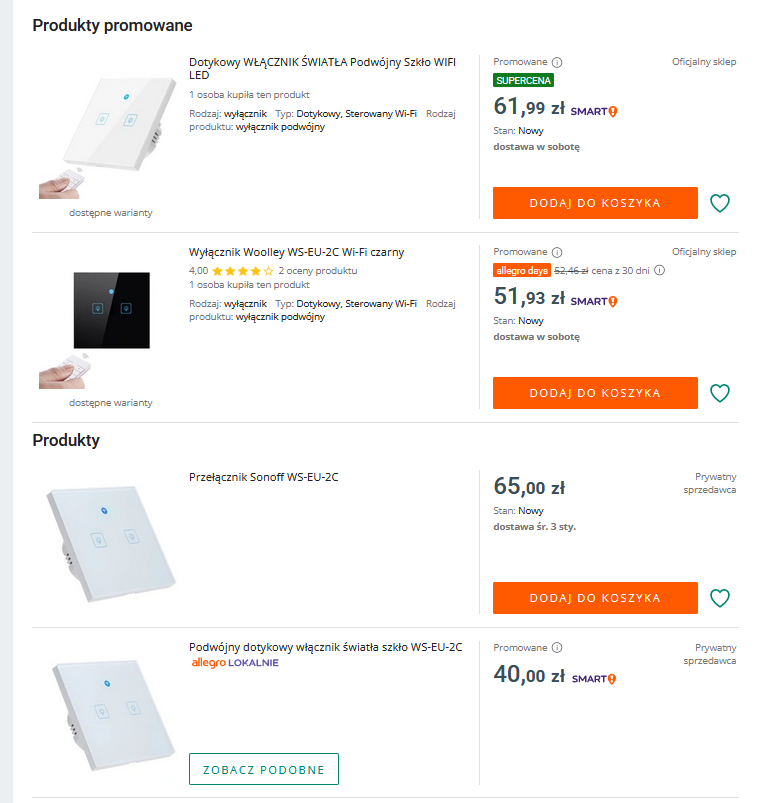Click Smart badge next to 61,99 zł price

pyautogui.click(x=594, y=111)
